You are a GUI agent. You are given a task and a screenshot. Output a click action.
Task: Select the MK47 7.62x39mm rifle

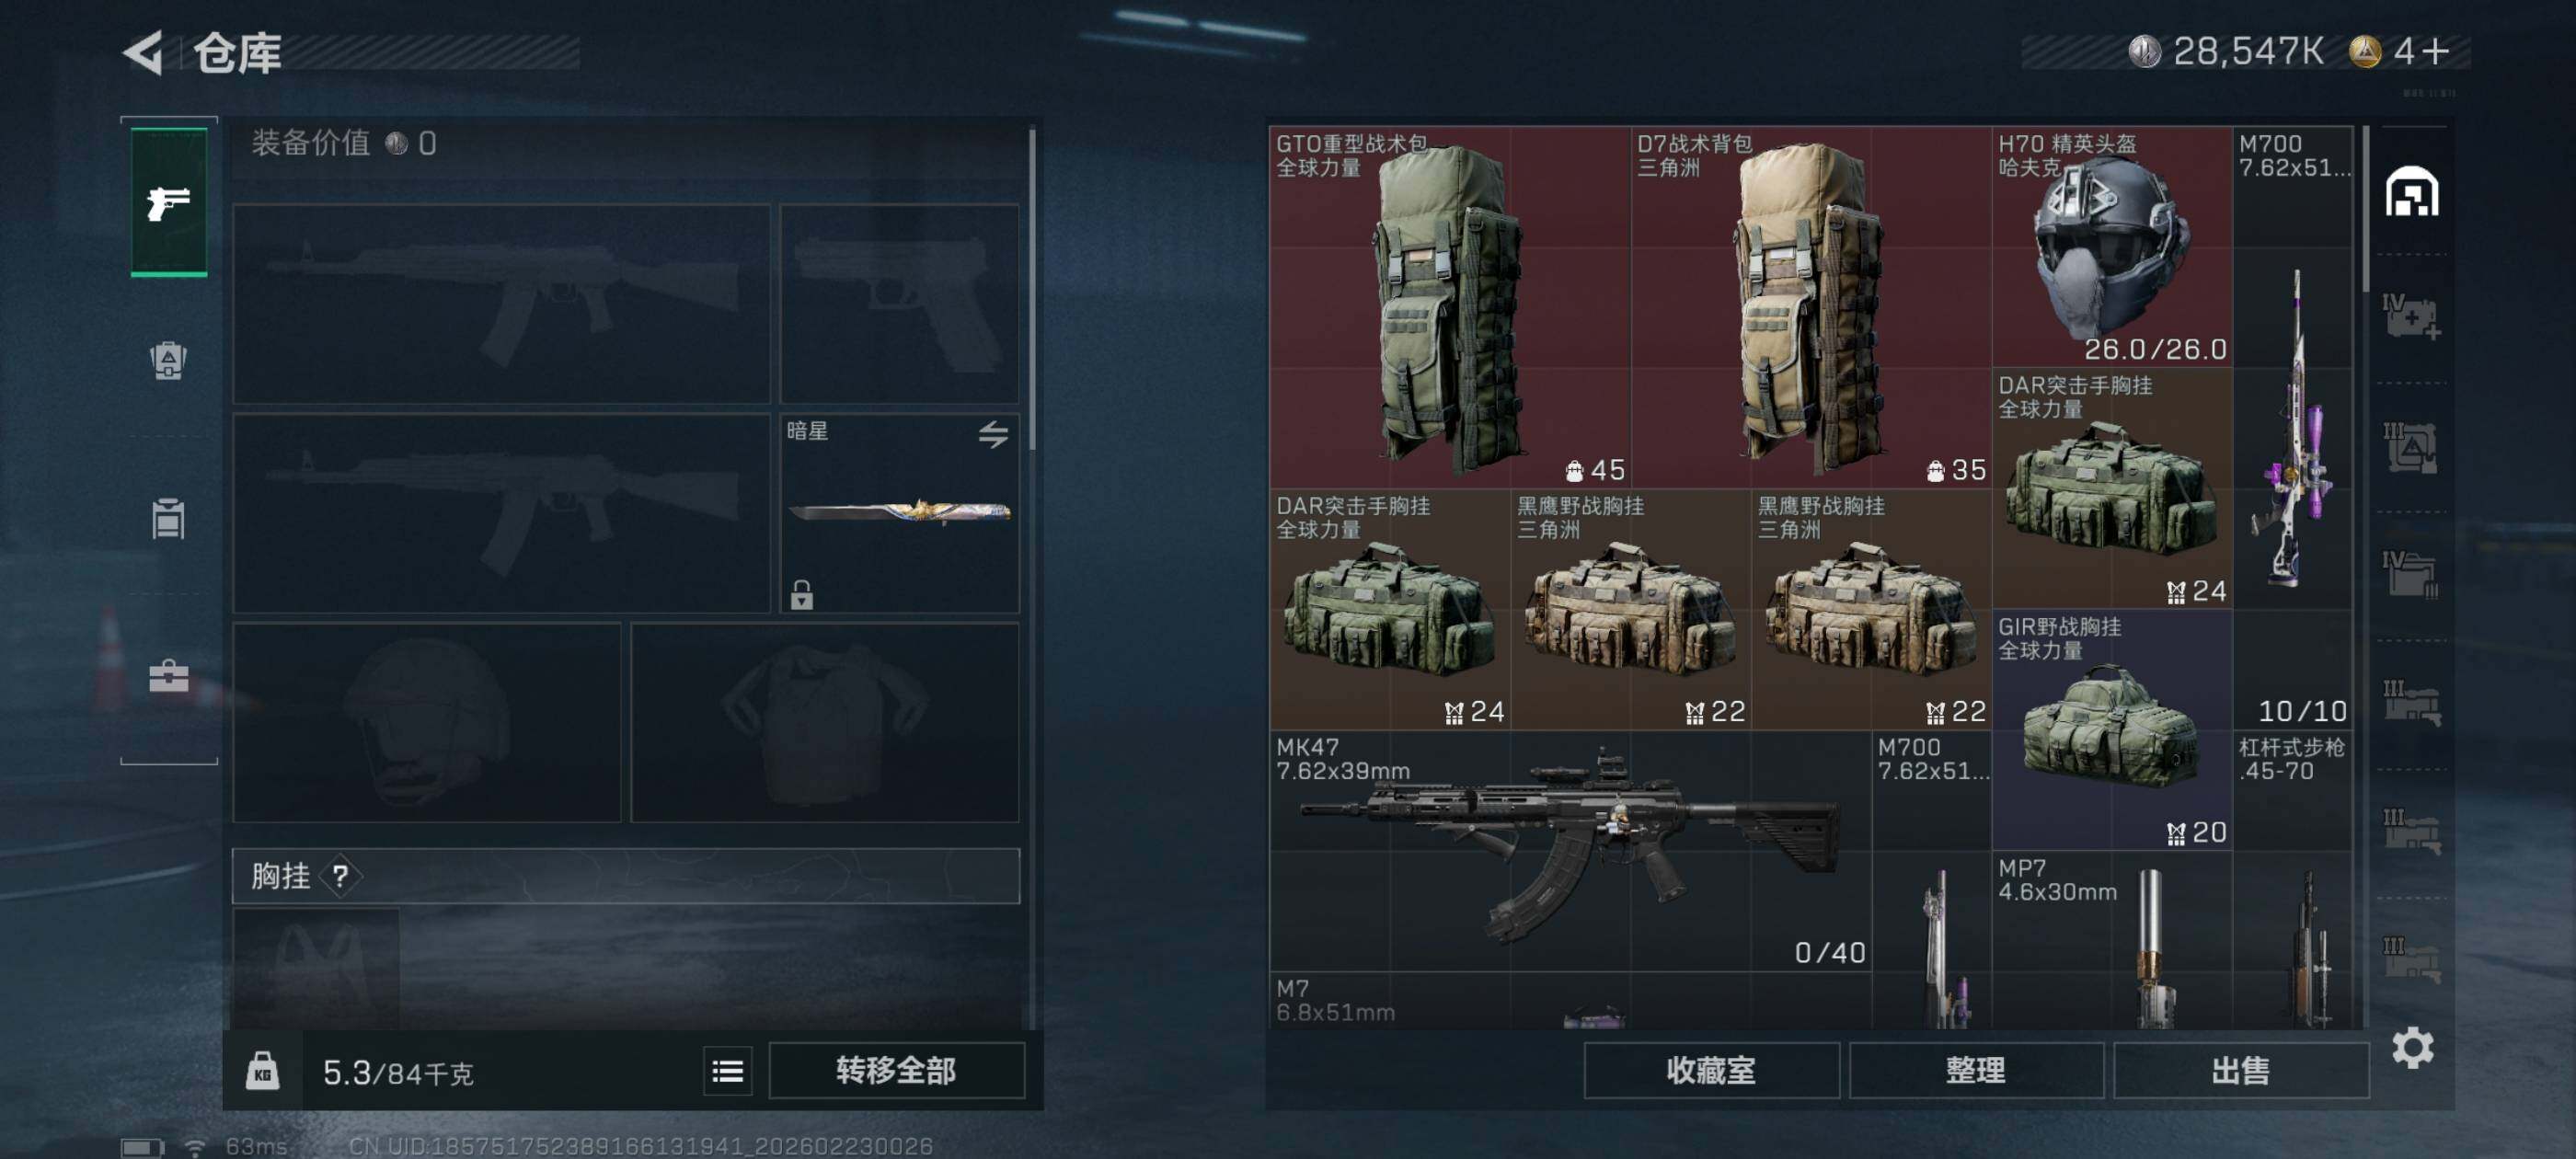click(x=1570, y=850)
